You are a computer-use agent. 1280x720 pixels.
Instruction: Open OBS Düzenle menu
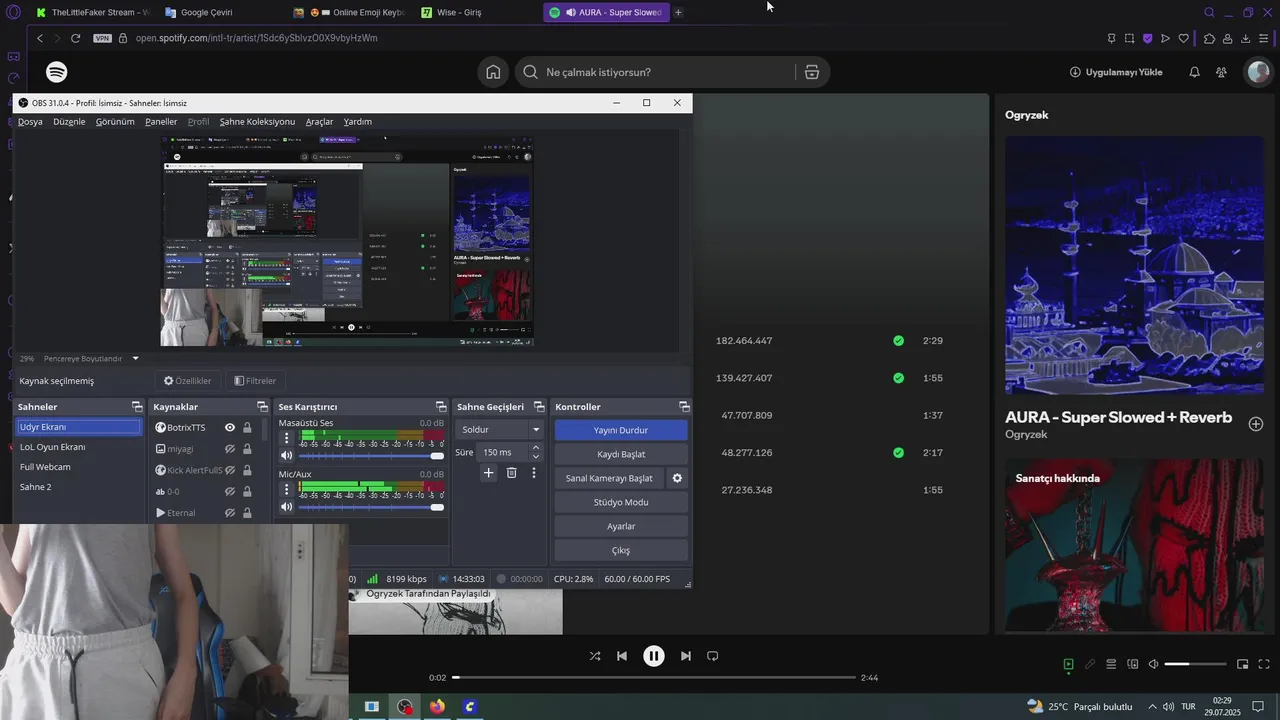coord(69,121)
